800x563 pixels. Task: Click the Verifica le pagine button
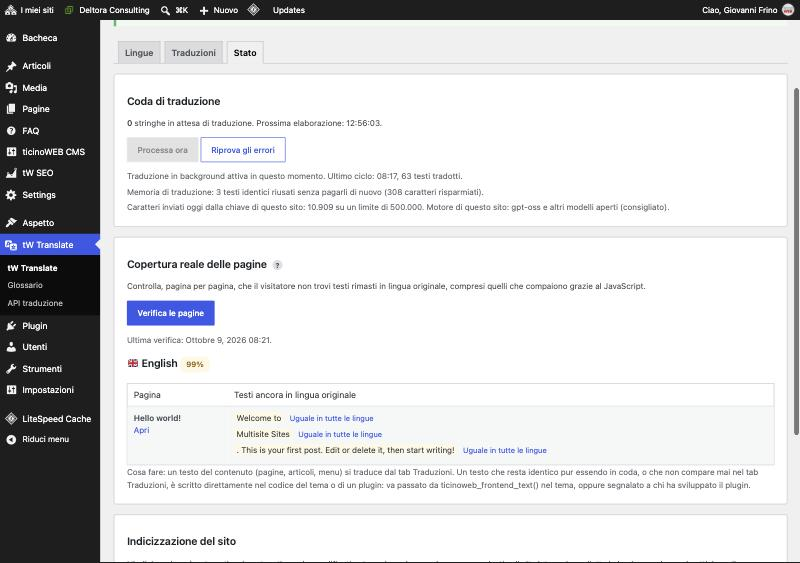(x=170, y=313)
